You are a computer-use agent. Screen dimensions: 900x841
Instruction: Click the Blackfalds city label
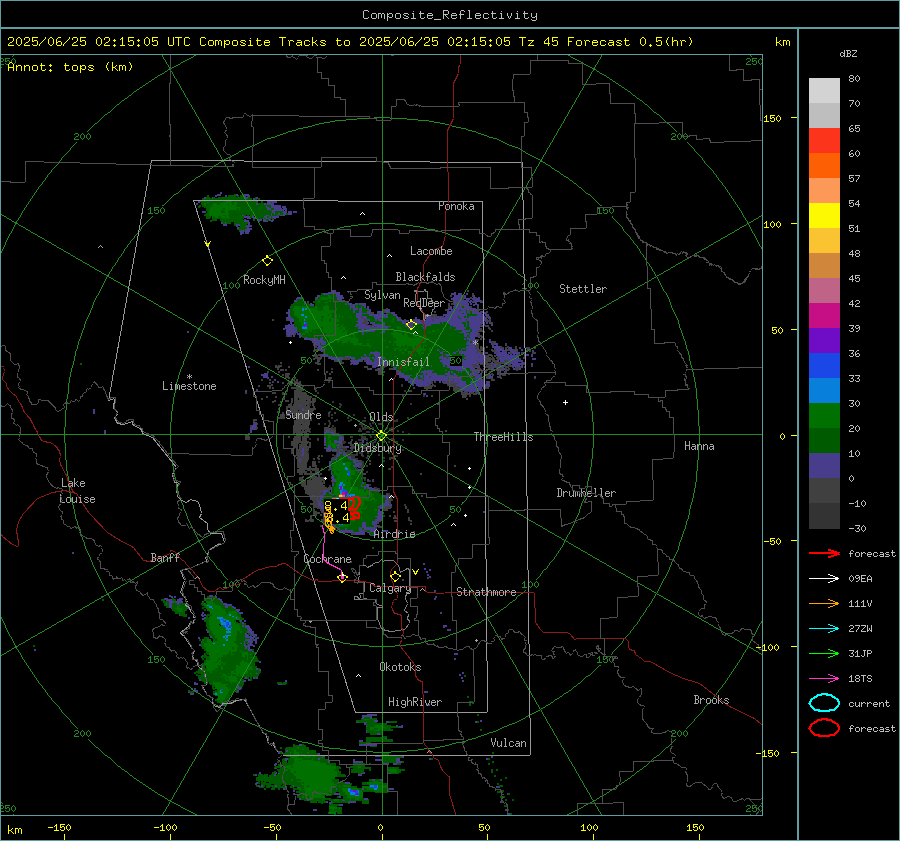coord(425,277)
